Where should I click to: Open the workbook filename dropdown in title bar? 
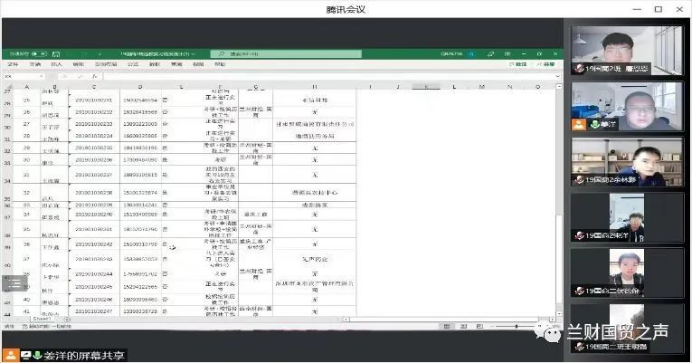158,54
